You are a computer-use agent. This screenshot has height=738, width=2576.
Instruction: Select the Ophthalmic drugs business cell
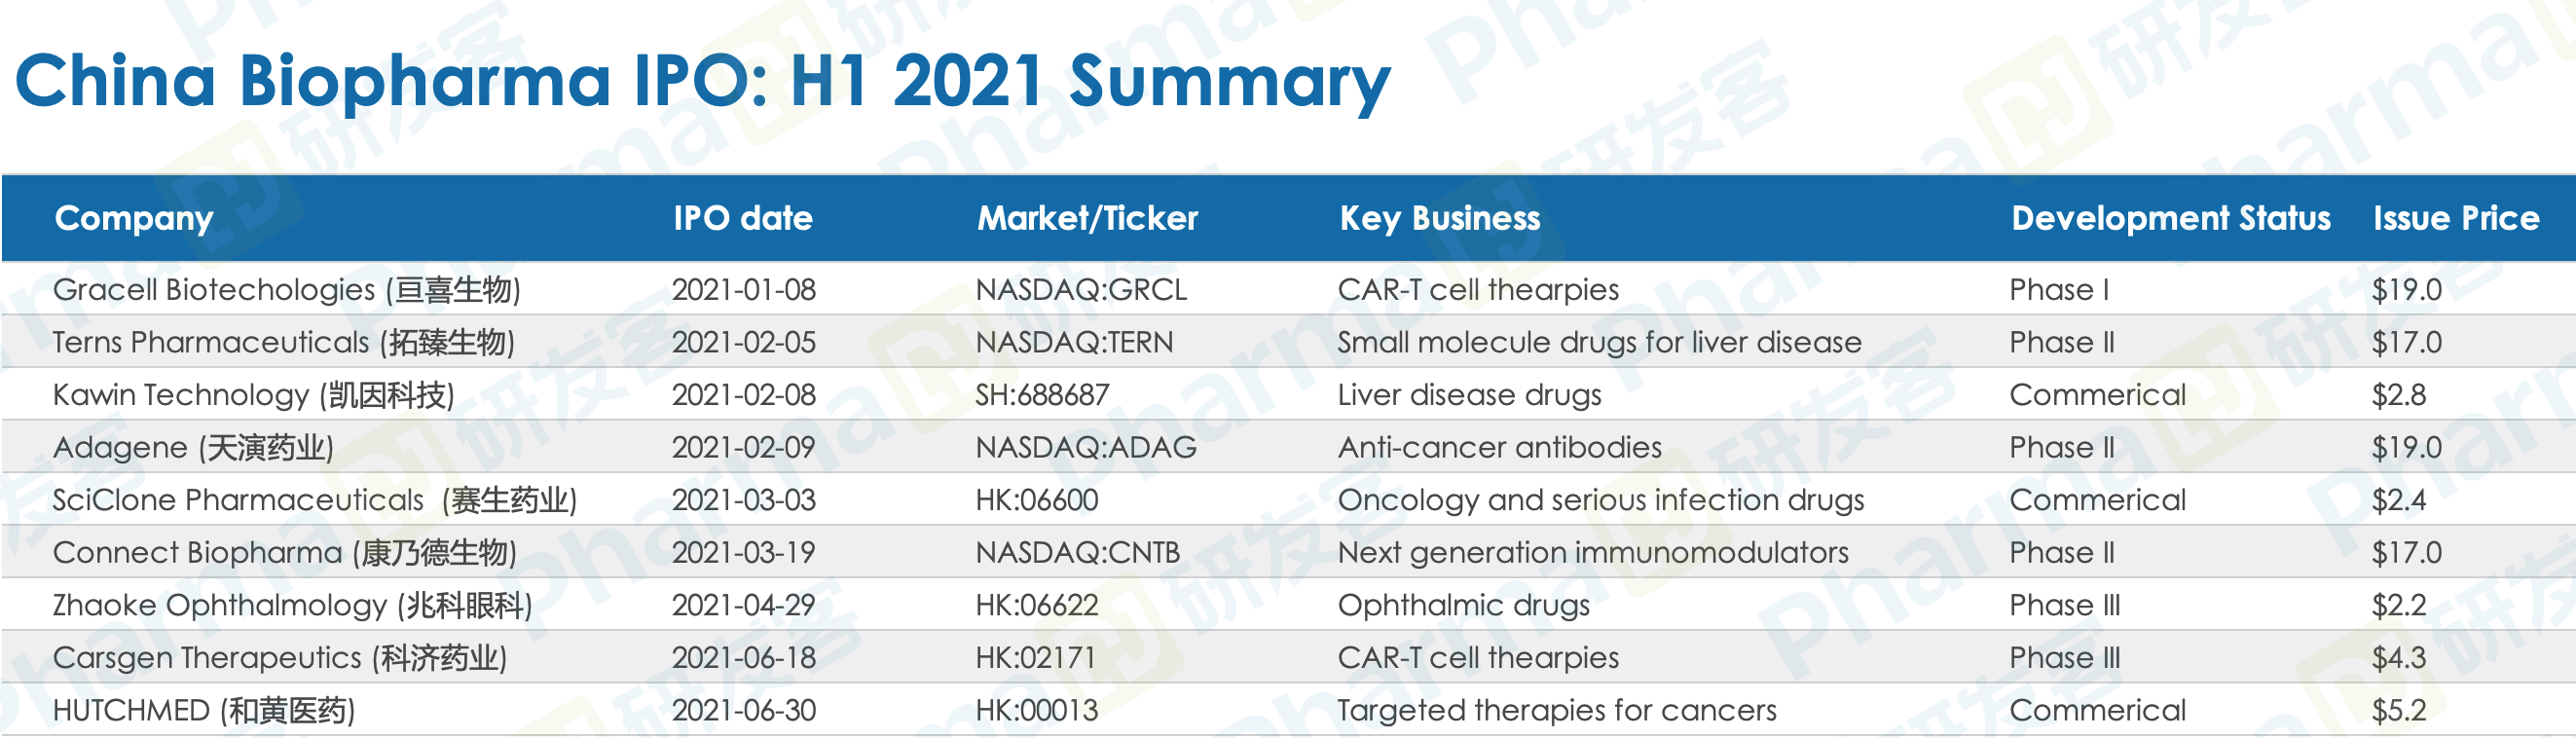tap(1464, 605)
